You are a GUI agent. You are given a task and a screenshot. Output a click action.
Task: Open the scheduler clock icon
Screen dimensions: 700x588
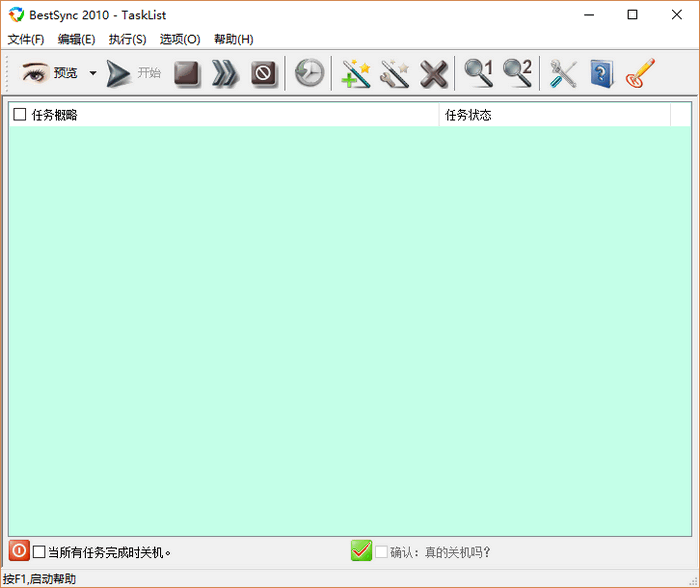(309, 73)
